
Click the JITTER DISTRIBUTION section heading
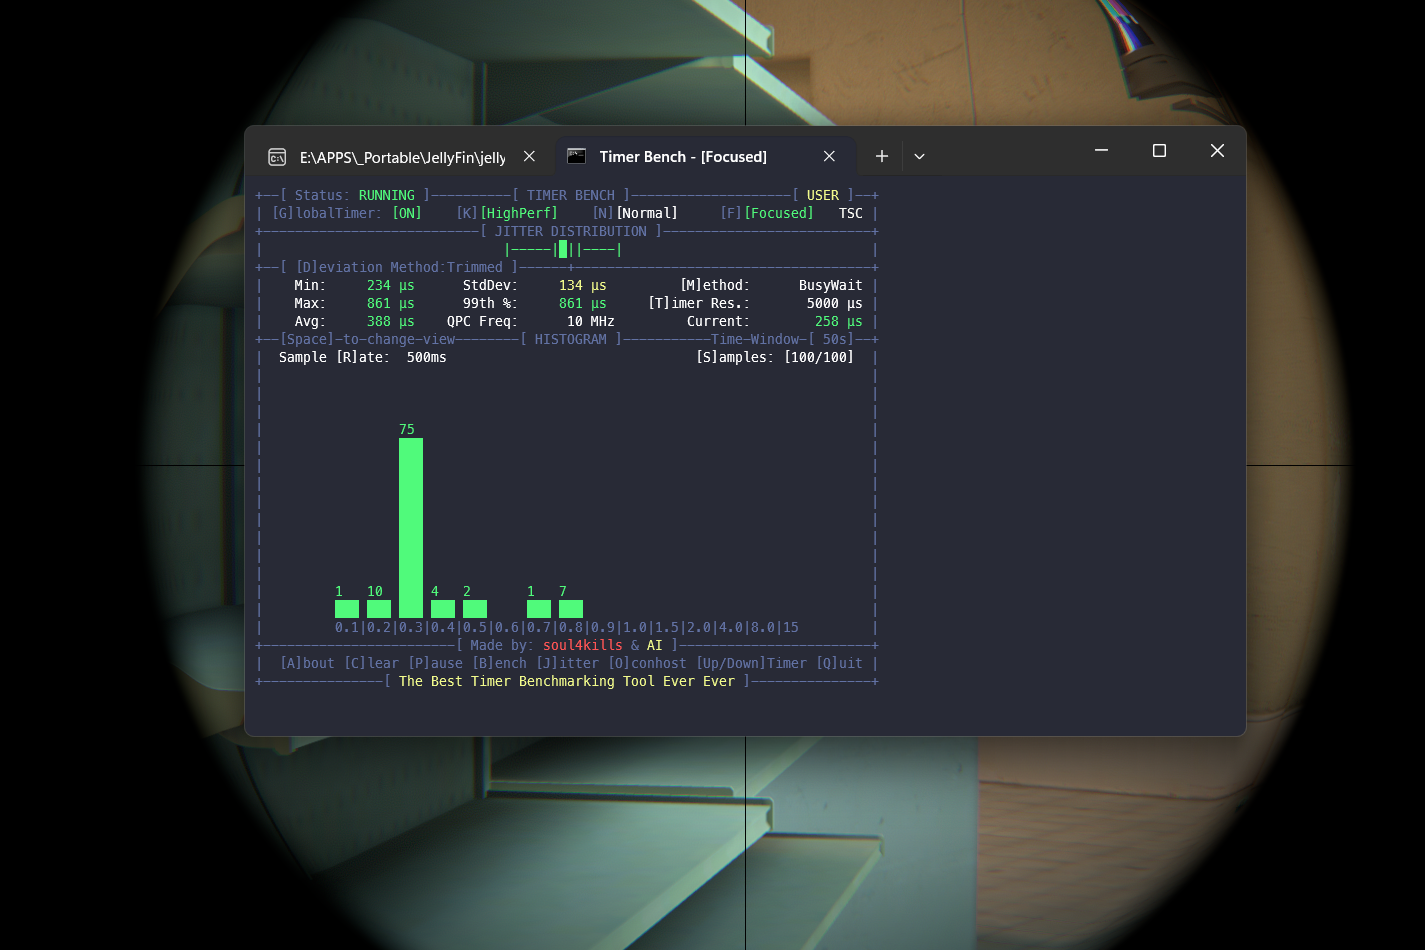pyautogui.click(x=571, y=231)
